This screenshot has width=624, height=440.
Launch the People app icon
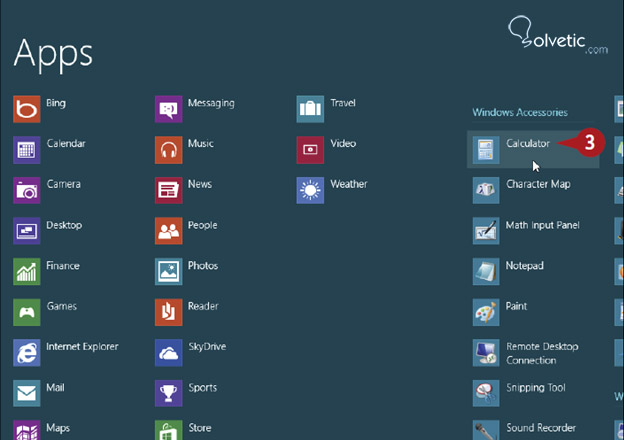pyautogui.click(x=169, y=231)
